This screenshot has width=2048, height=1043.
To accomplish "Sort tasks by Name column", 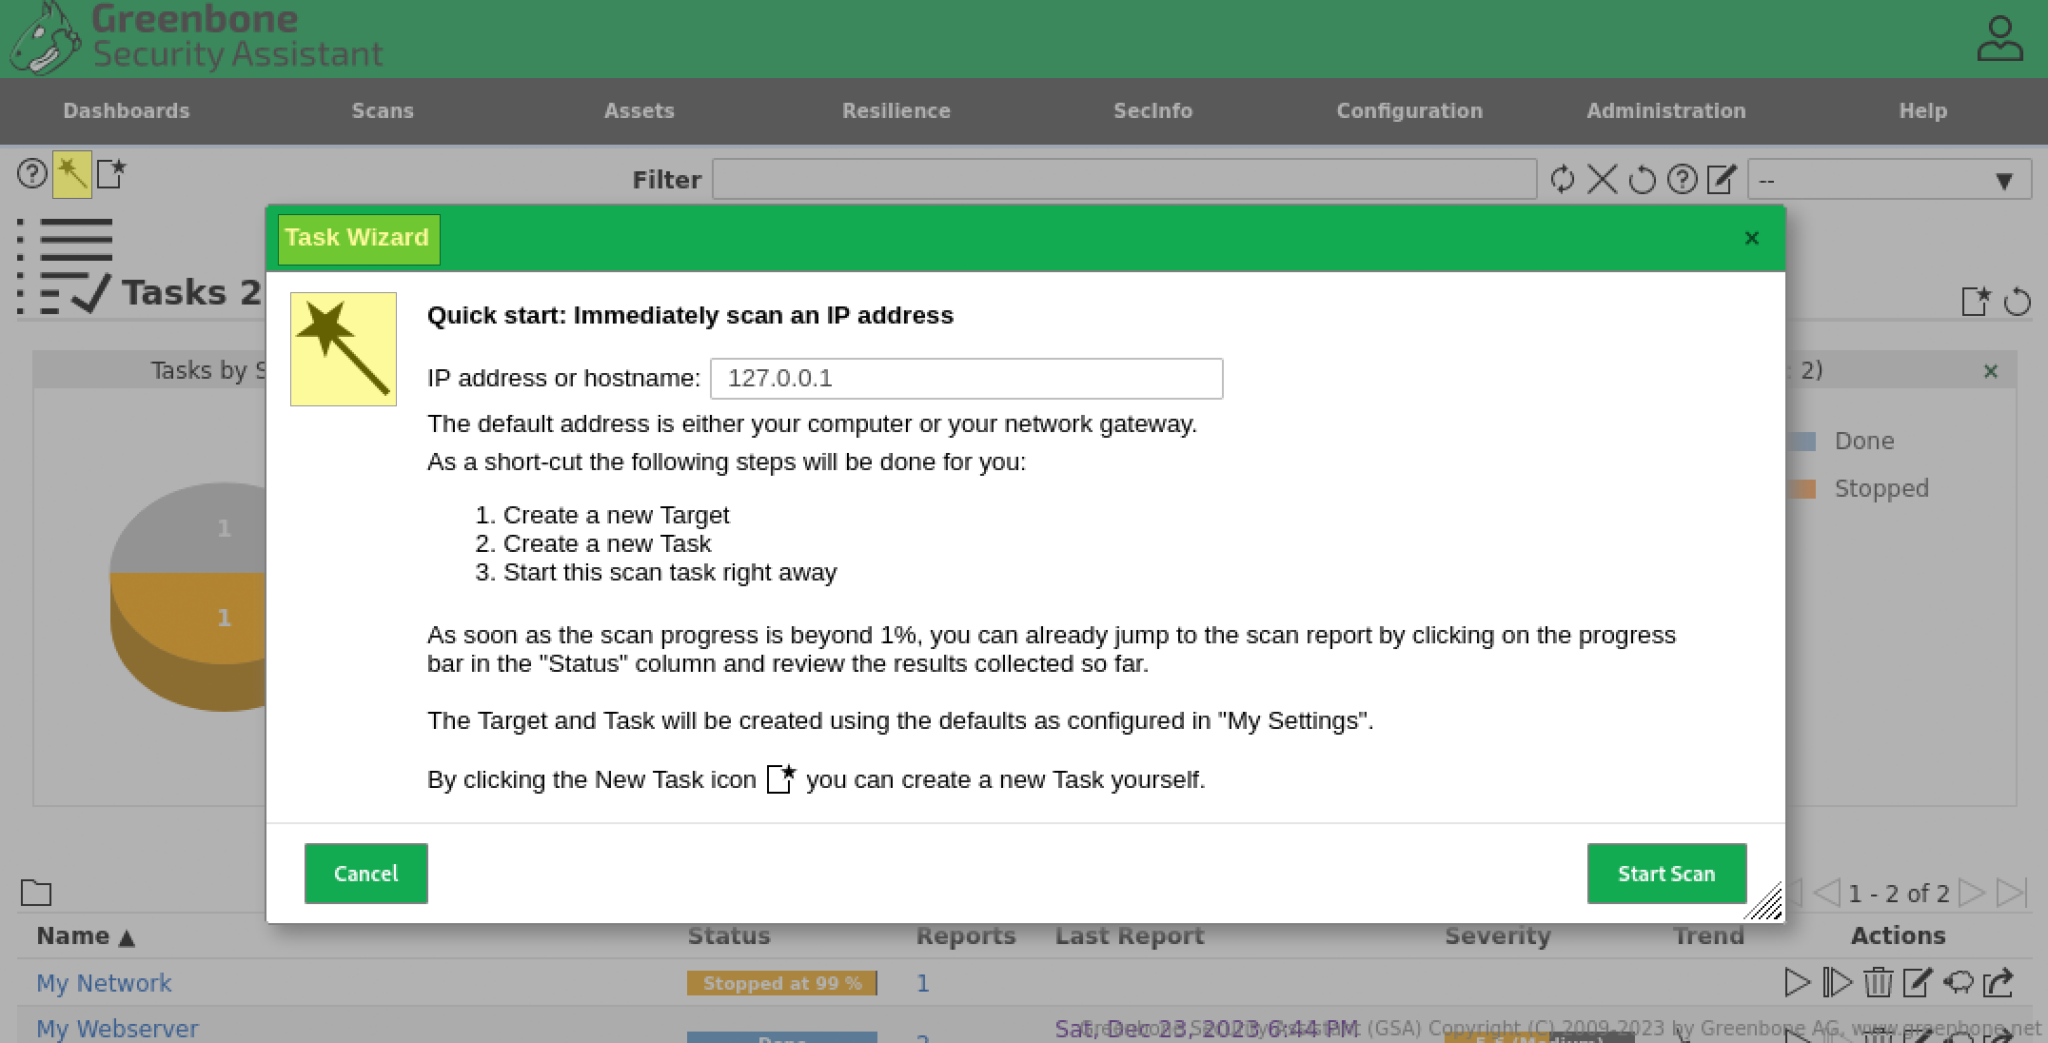I will pyautogui.click(x=85, y=936).
